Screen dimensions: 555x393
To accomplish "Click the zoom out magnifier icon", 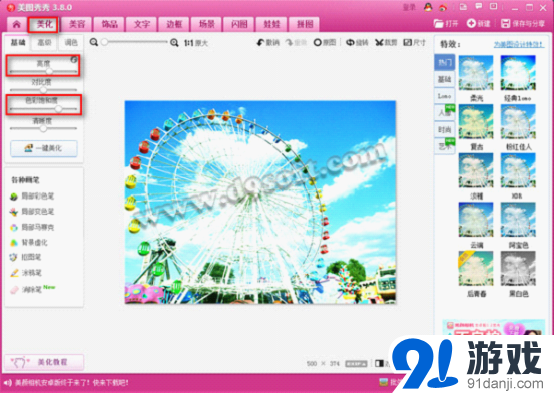I will (94, 42).
